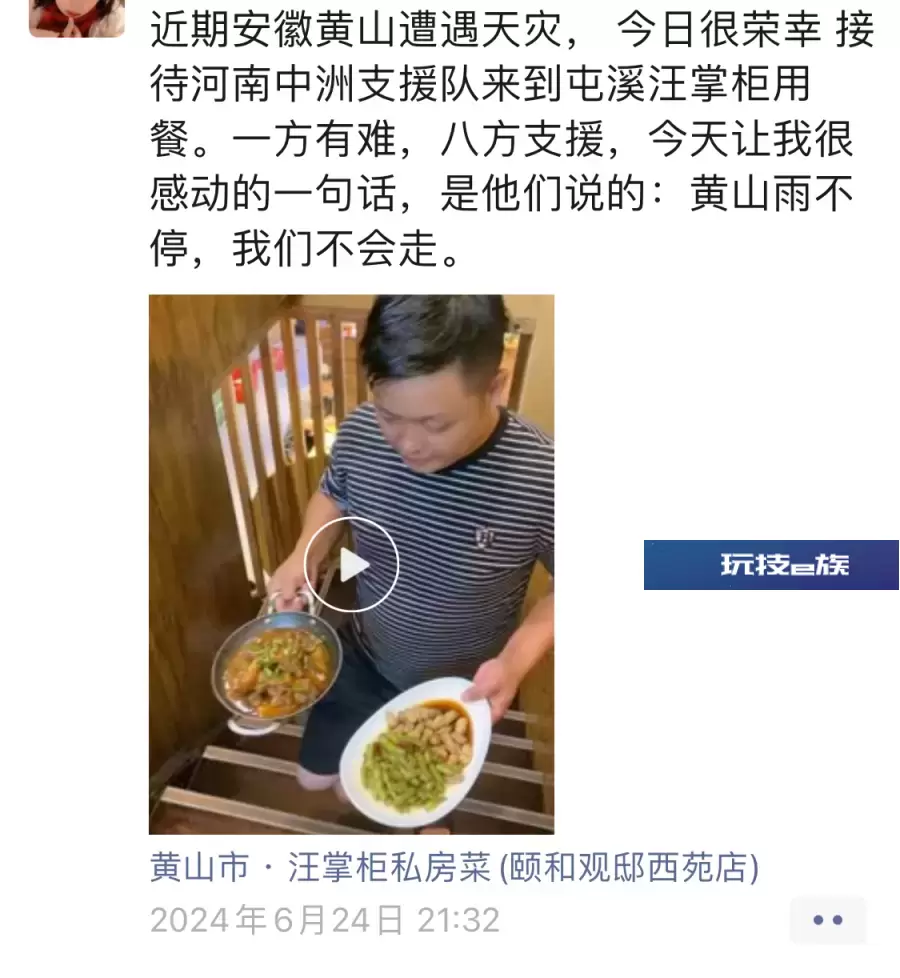Open the two-dot comment and like menu
The height and width of the screenshot is (978, 900).
(828, 920)
